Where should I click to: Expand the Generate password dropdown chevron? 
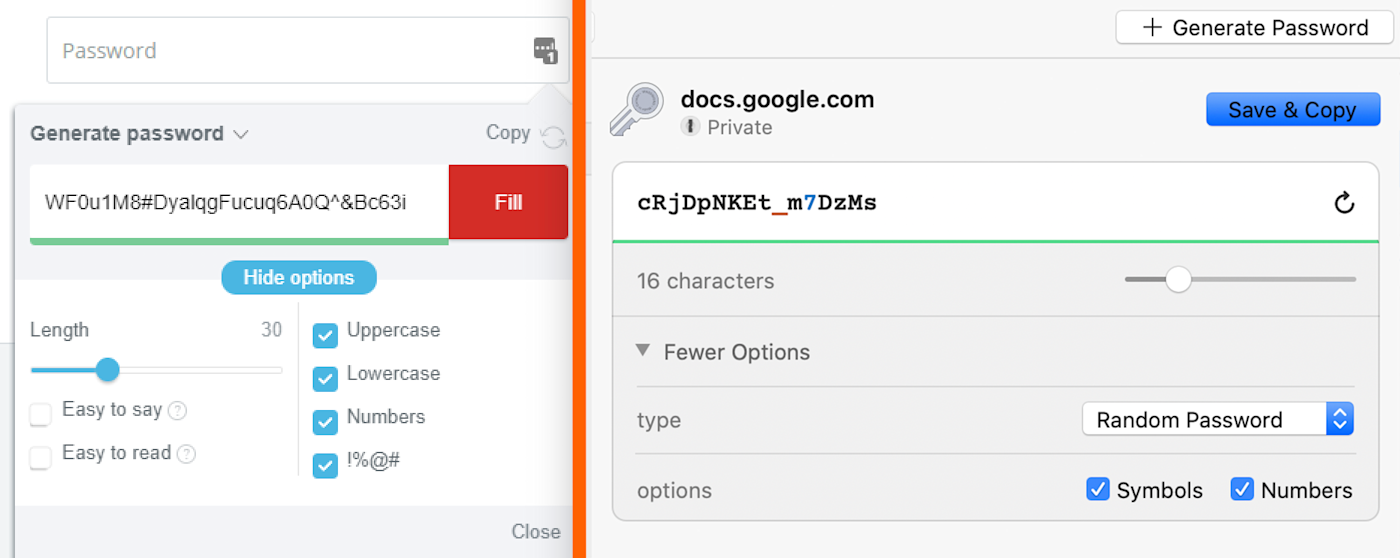(240, 134)
